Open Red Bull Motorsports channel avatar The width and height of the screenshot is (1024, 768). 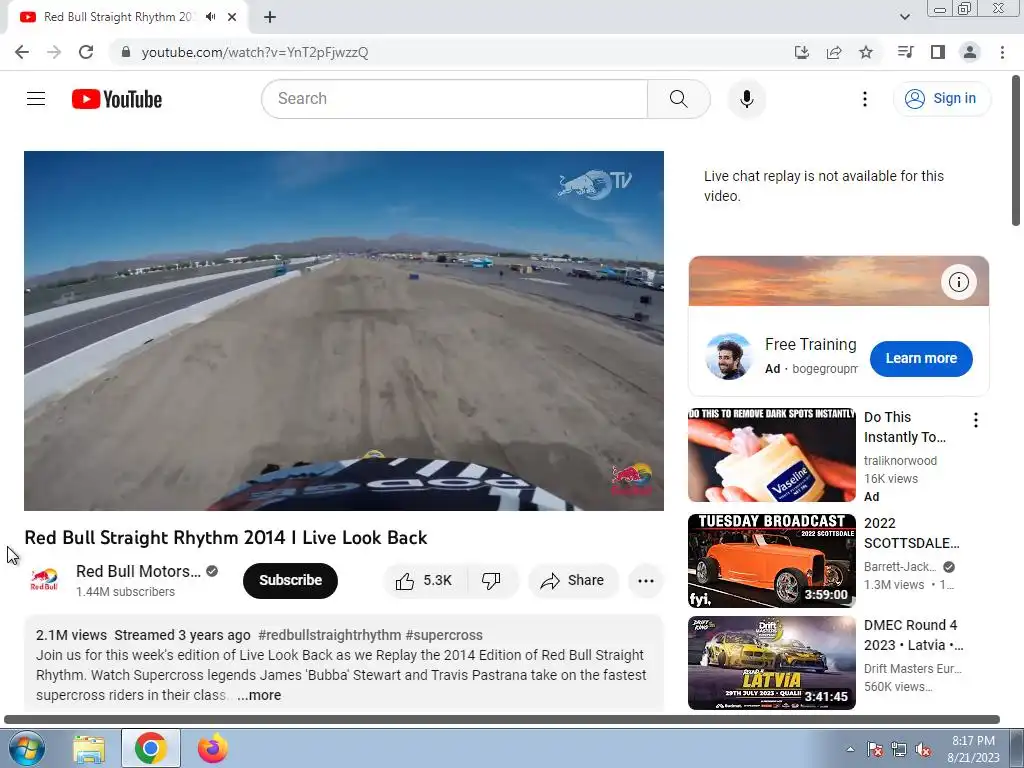(44, 580)
